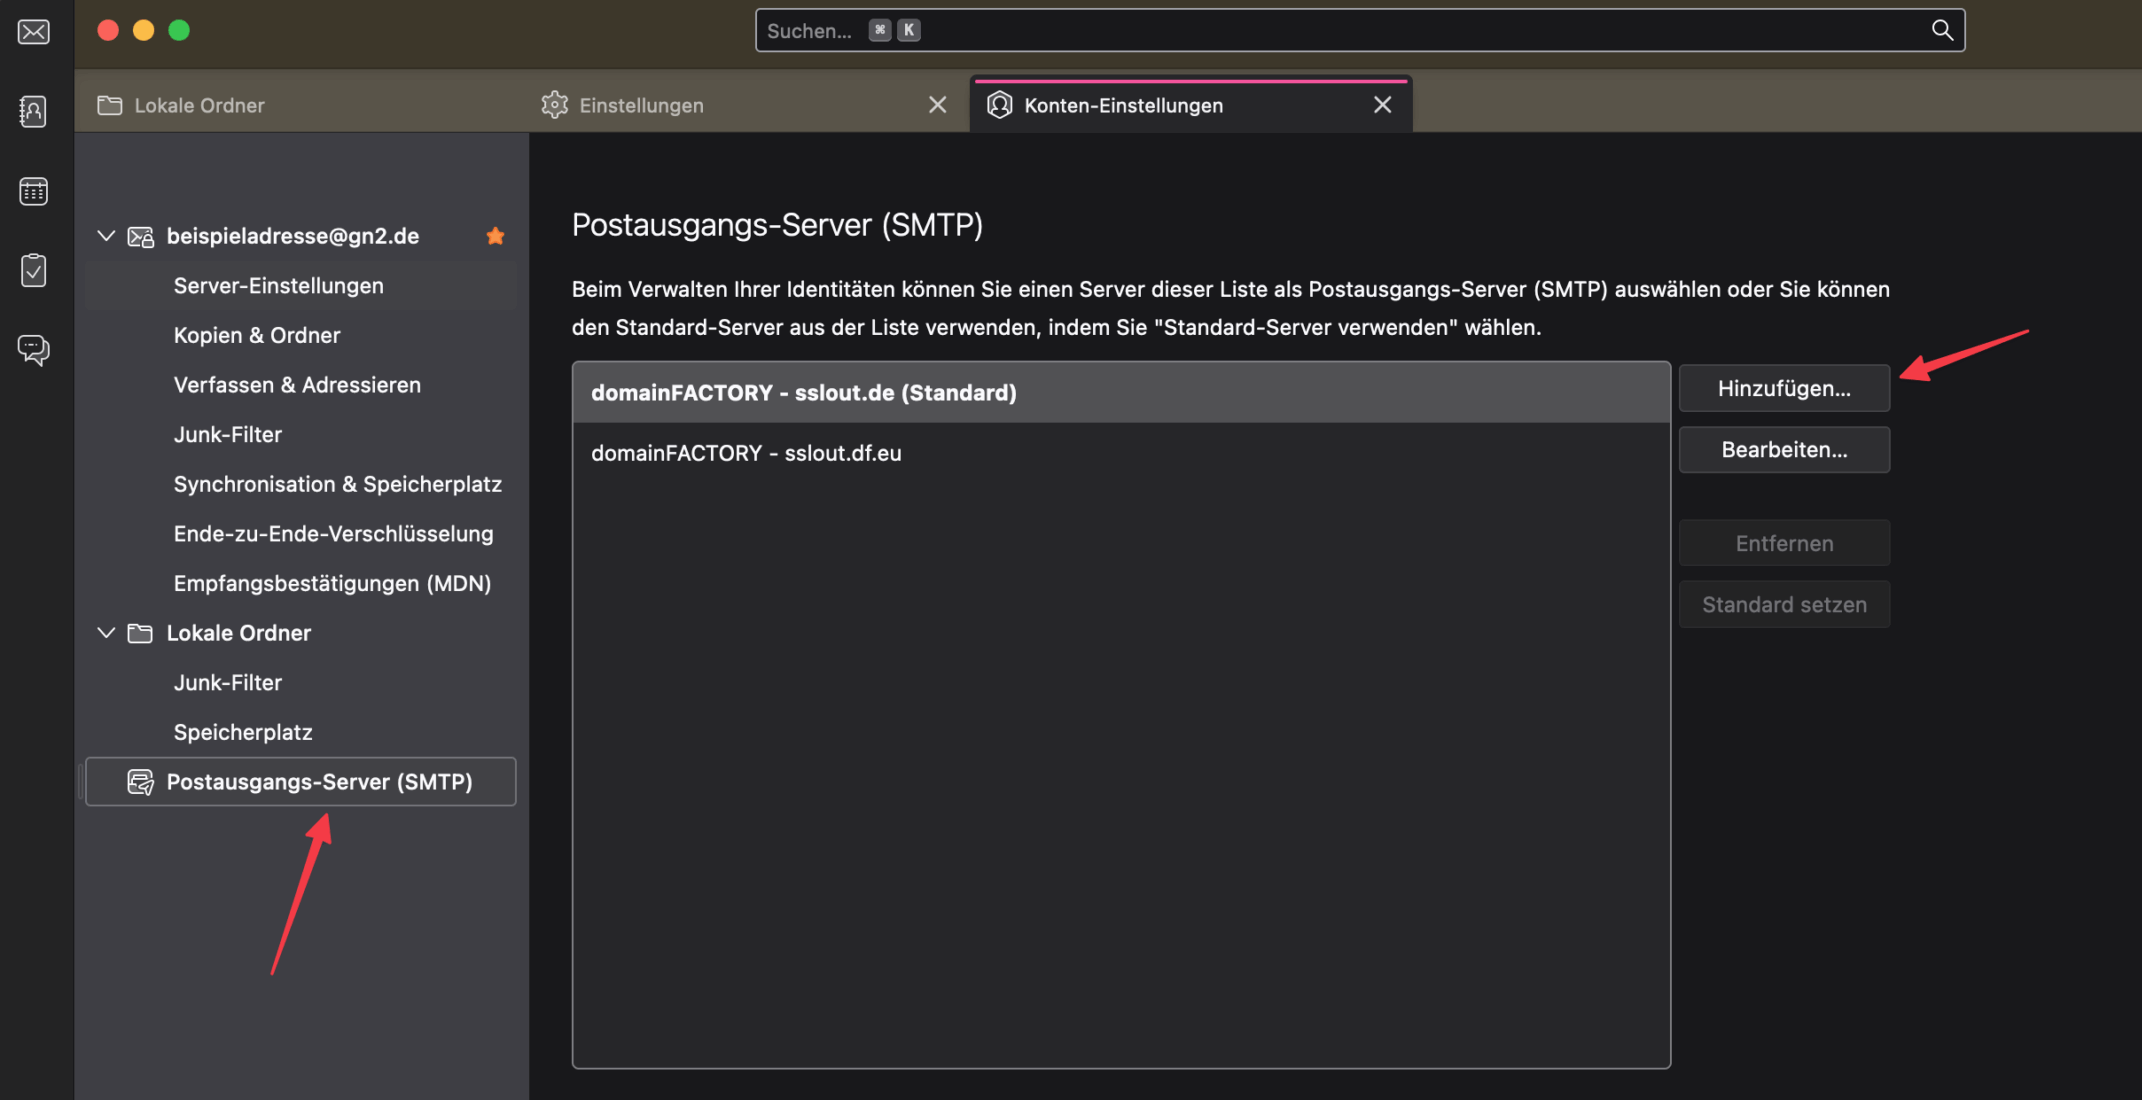
Task: Click the account icon on Konten-Einstellungen tab
Action: coord(999,105)
